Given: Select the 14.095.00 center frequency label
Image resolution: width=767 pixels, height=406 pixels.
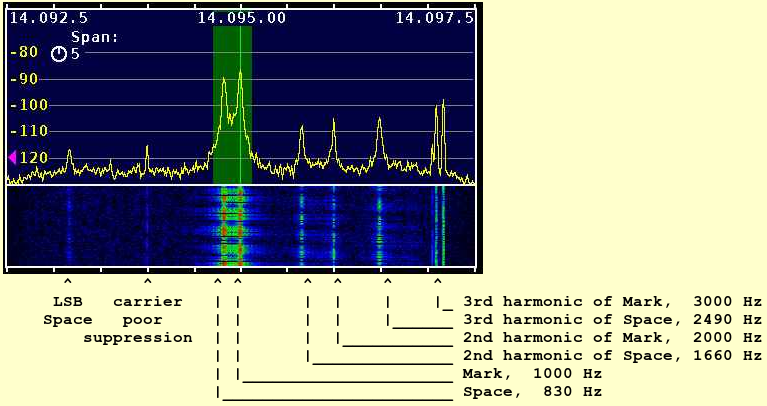Looking at the screenshot, I should (x=241, y=17).
